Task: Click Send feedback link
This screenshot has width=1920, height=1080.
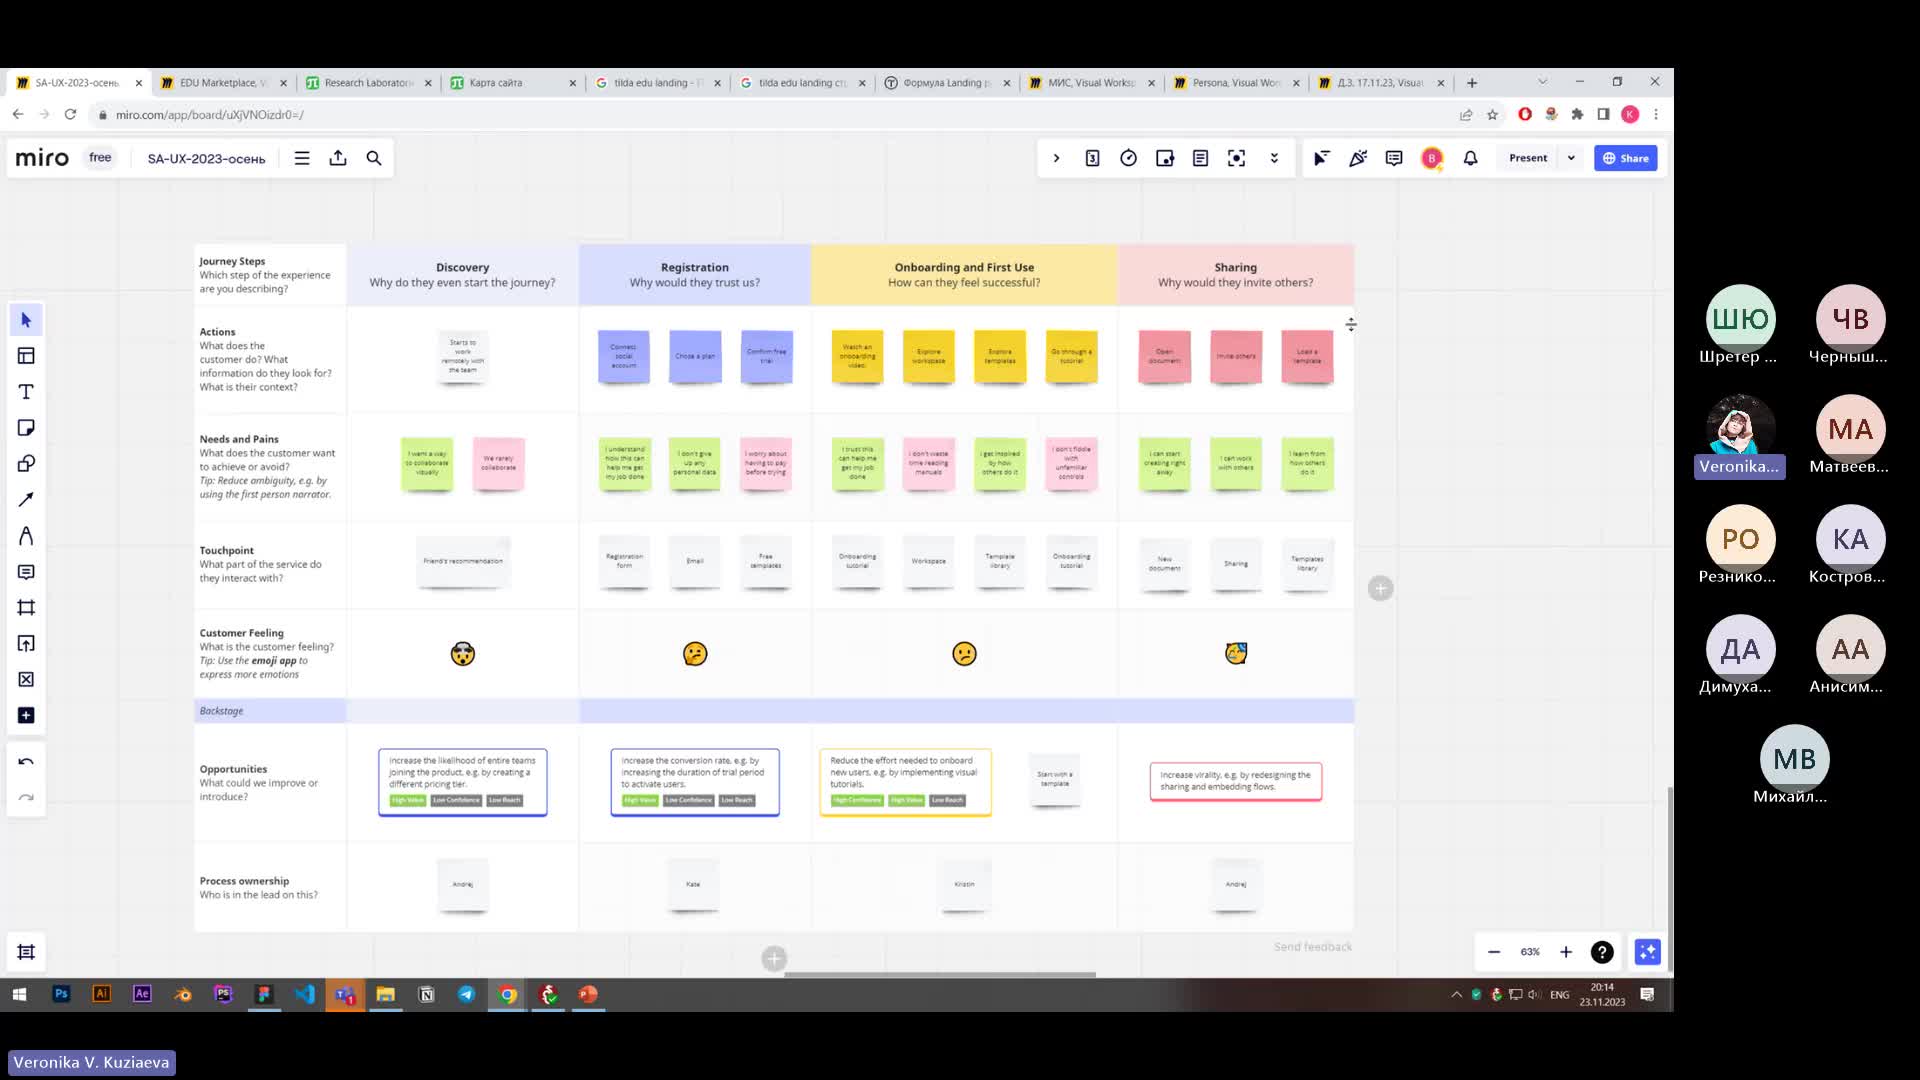Action: pos(1312,947)
